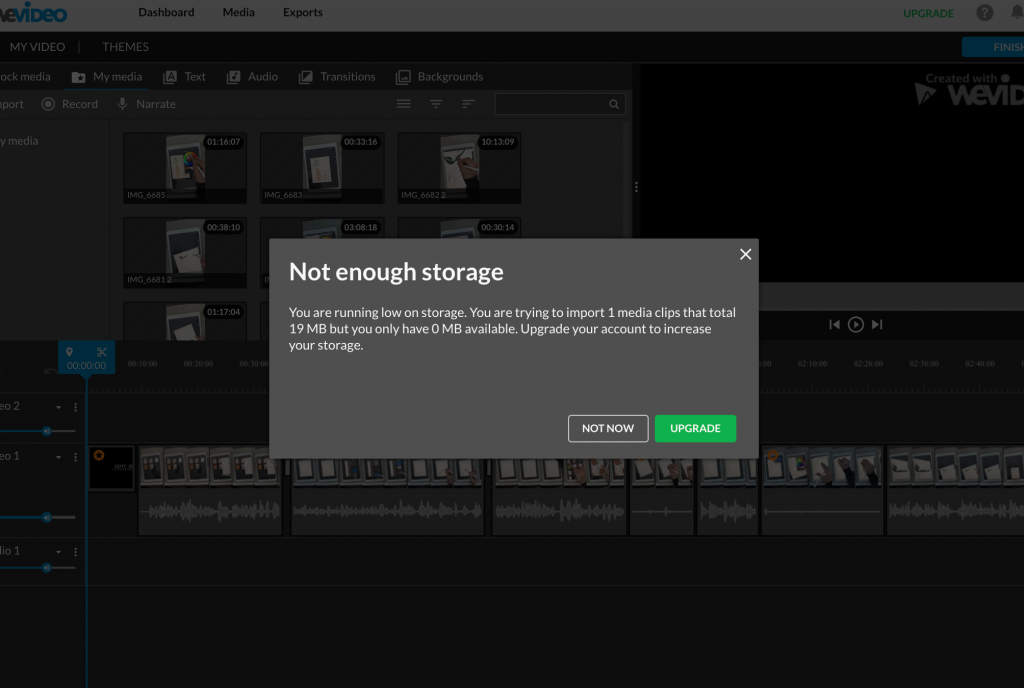
Task: Open the Video 1 track options menu
Action: coord(76,457)
